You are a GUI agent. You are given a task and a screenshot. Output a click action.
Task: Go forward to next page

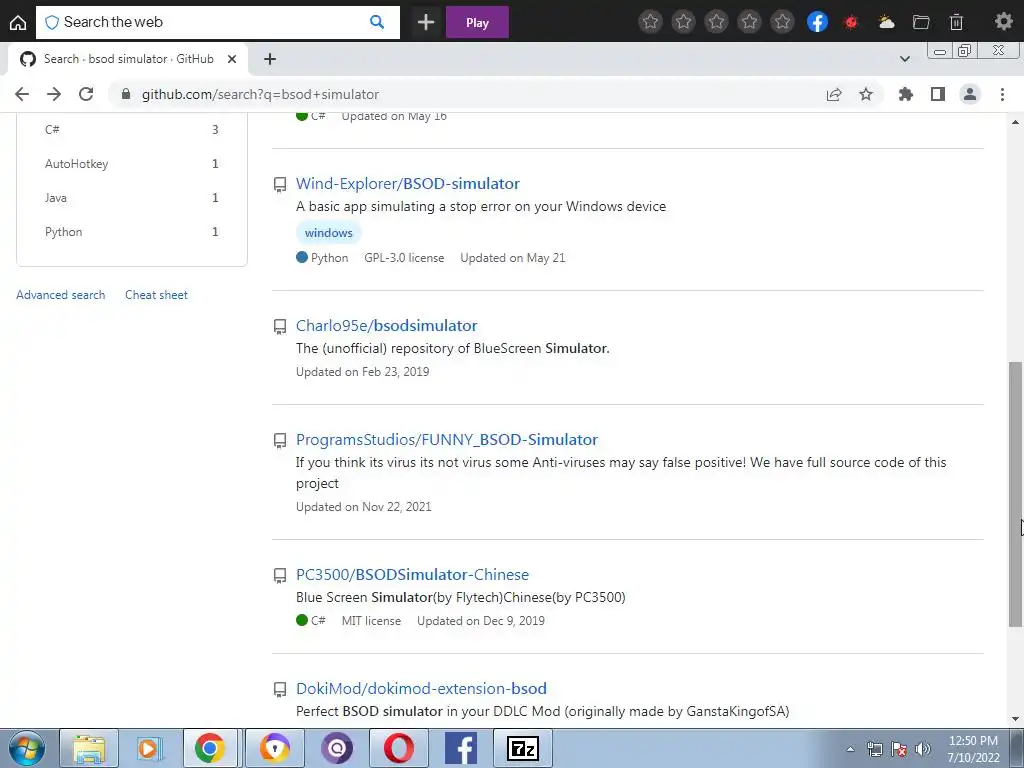pos(54,94)
